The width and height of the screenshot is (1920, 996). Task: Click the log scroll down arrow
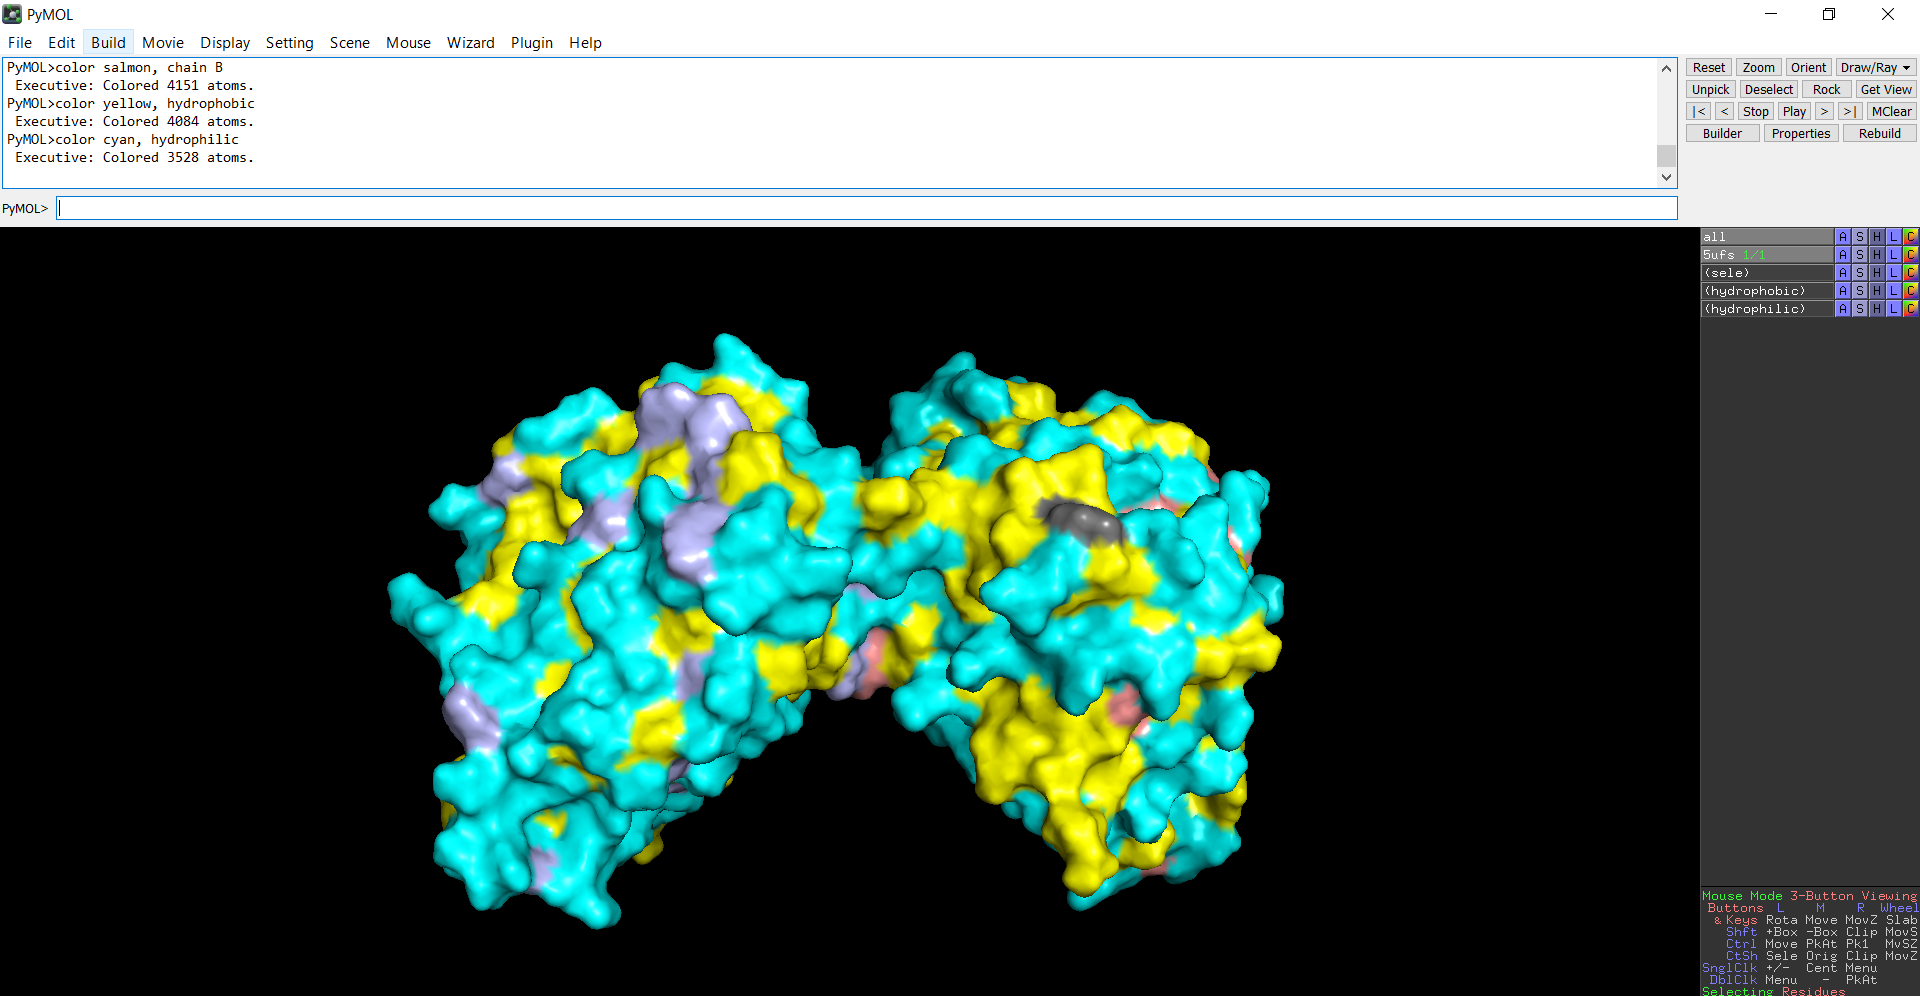[1666, 177]
